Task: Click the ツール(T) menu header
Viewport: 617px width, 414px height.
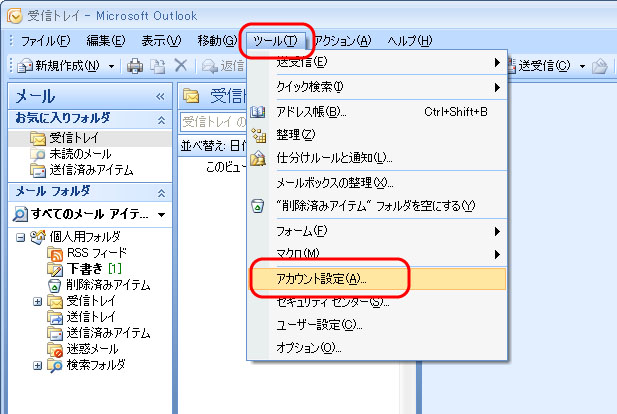Action: pos(275,41)
